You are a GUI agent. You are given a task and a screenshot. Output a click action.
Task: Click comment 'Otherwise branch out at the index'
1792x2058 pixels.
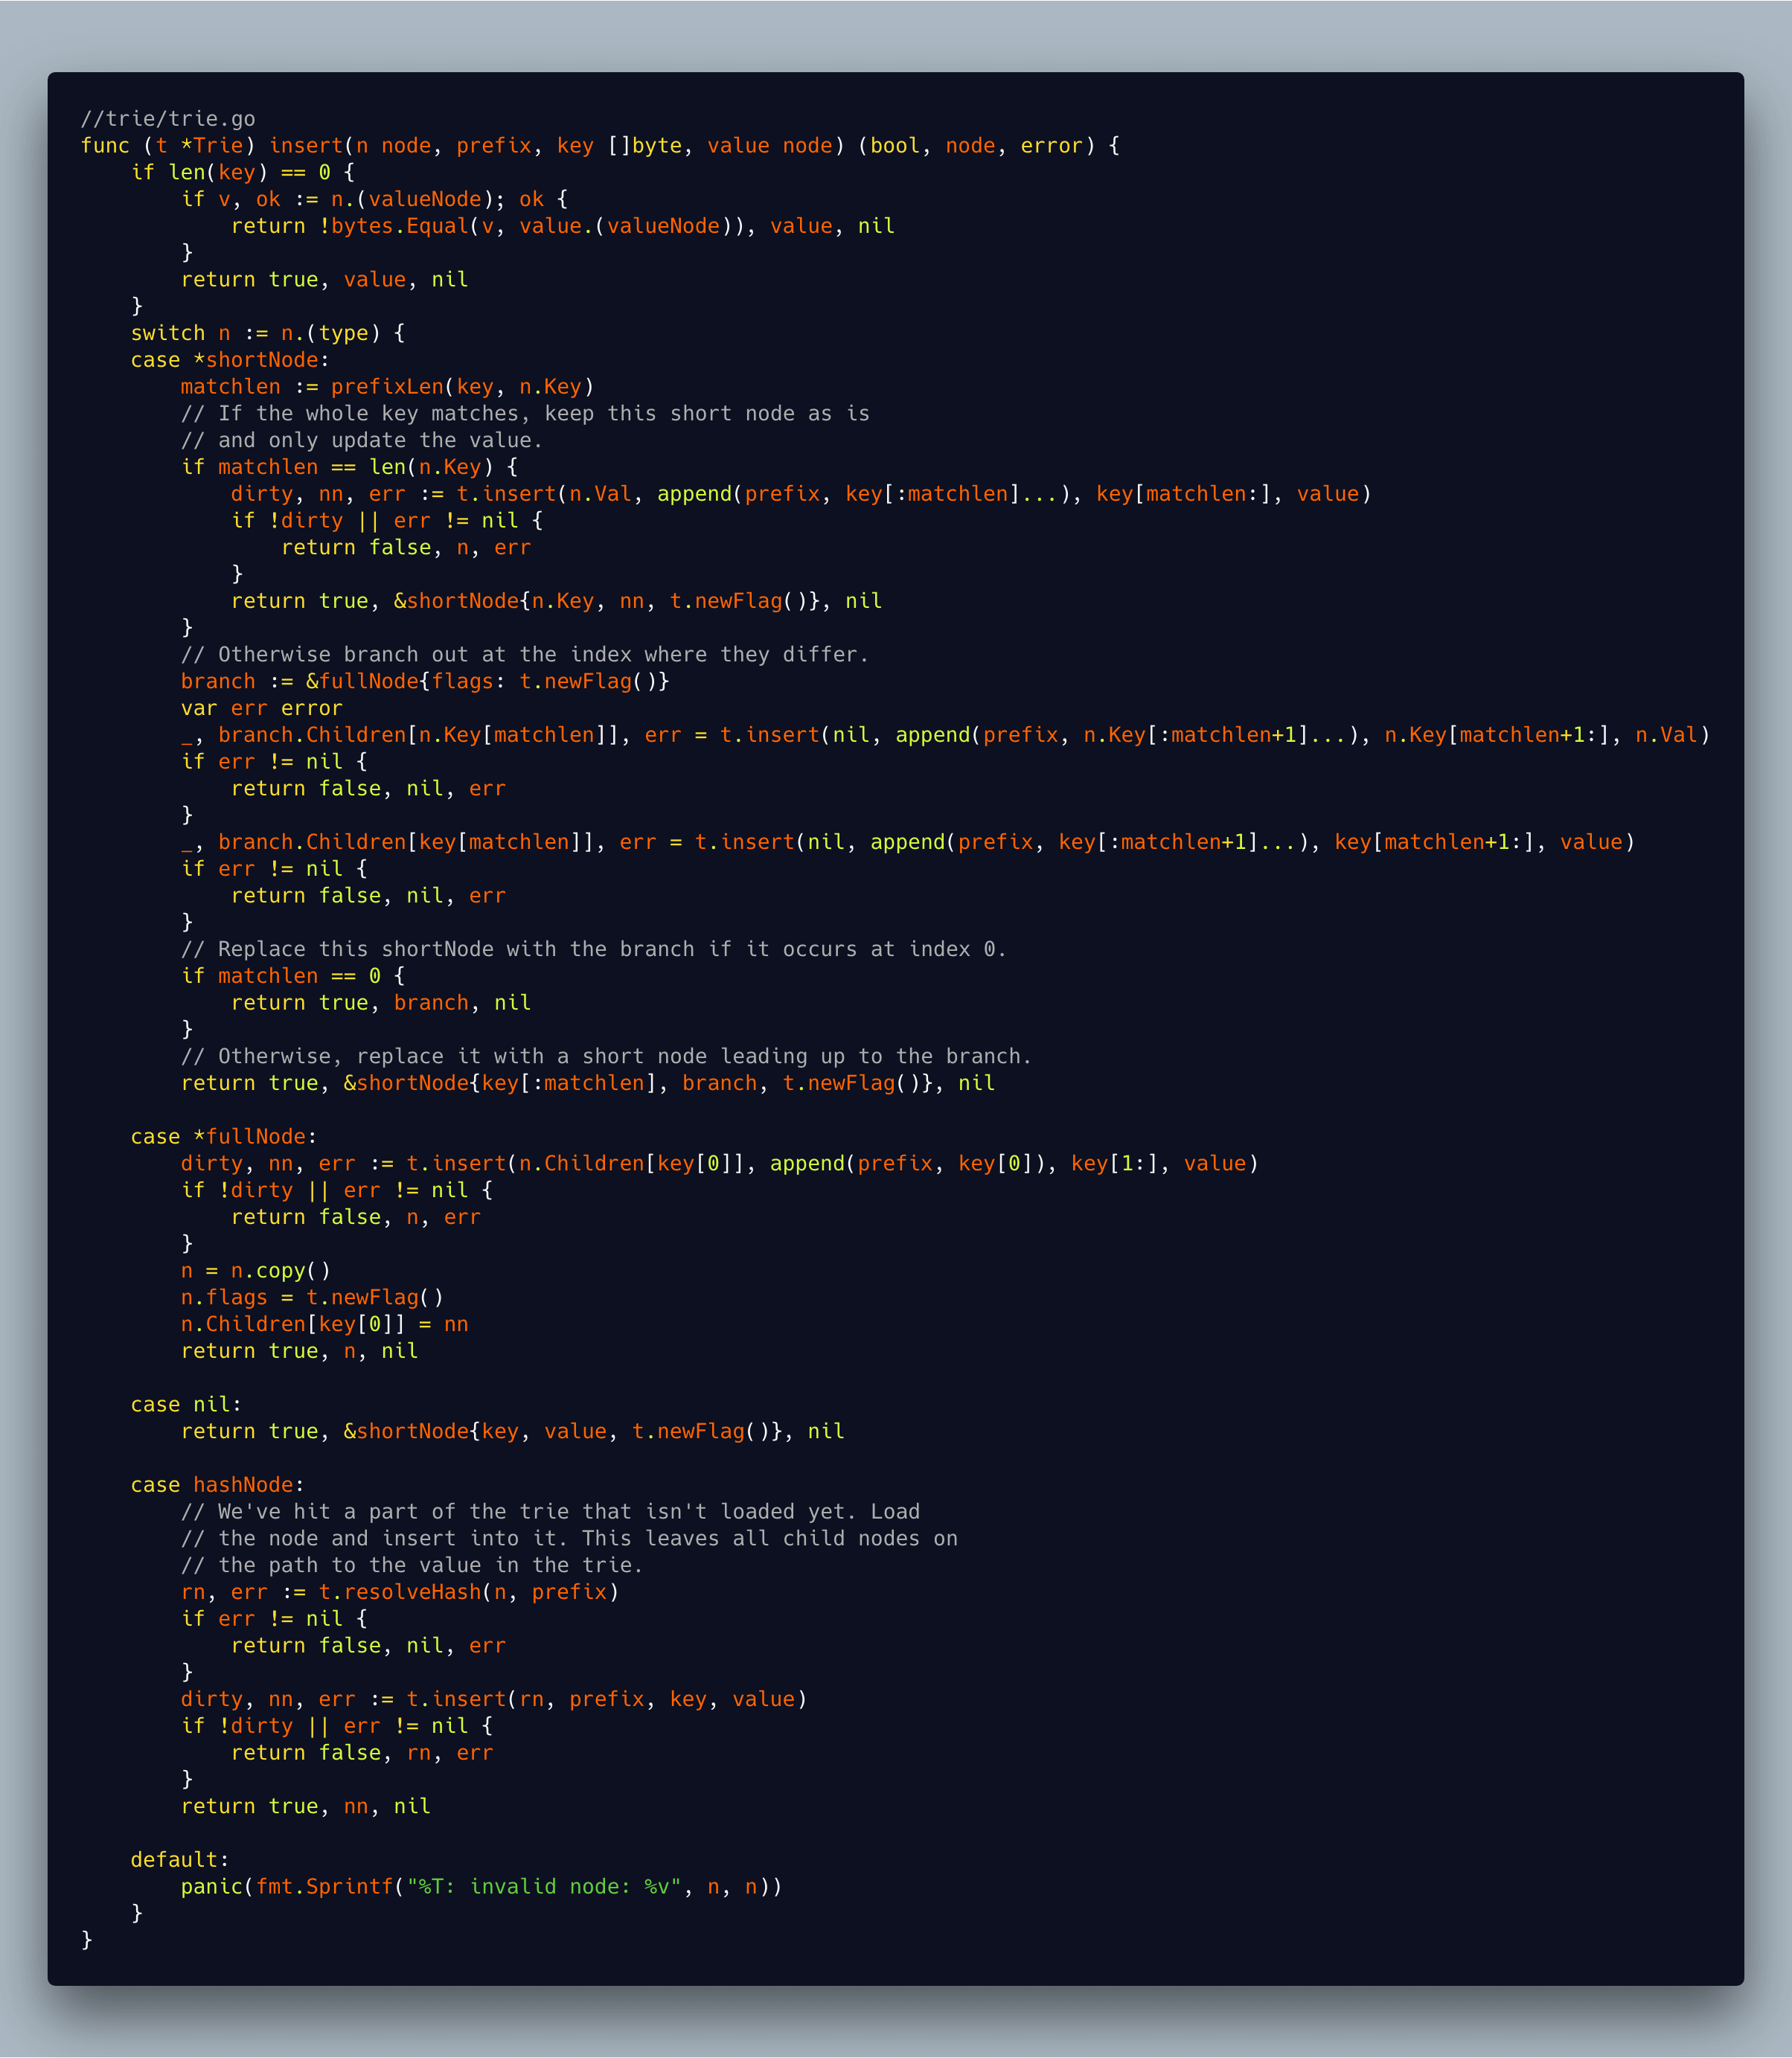pos(525,655)
